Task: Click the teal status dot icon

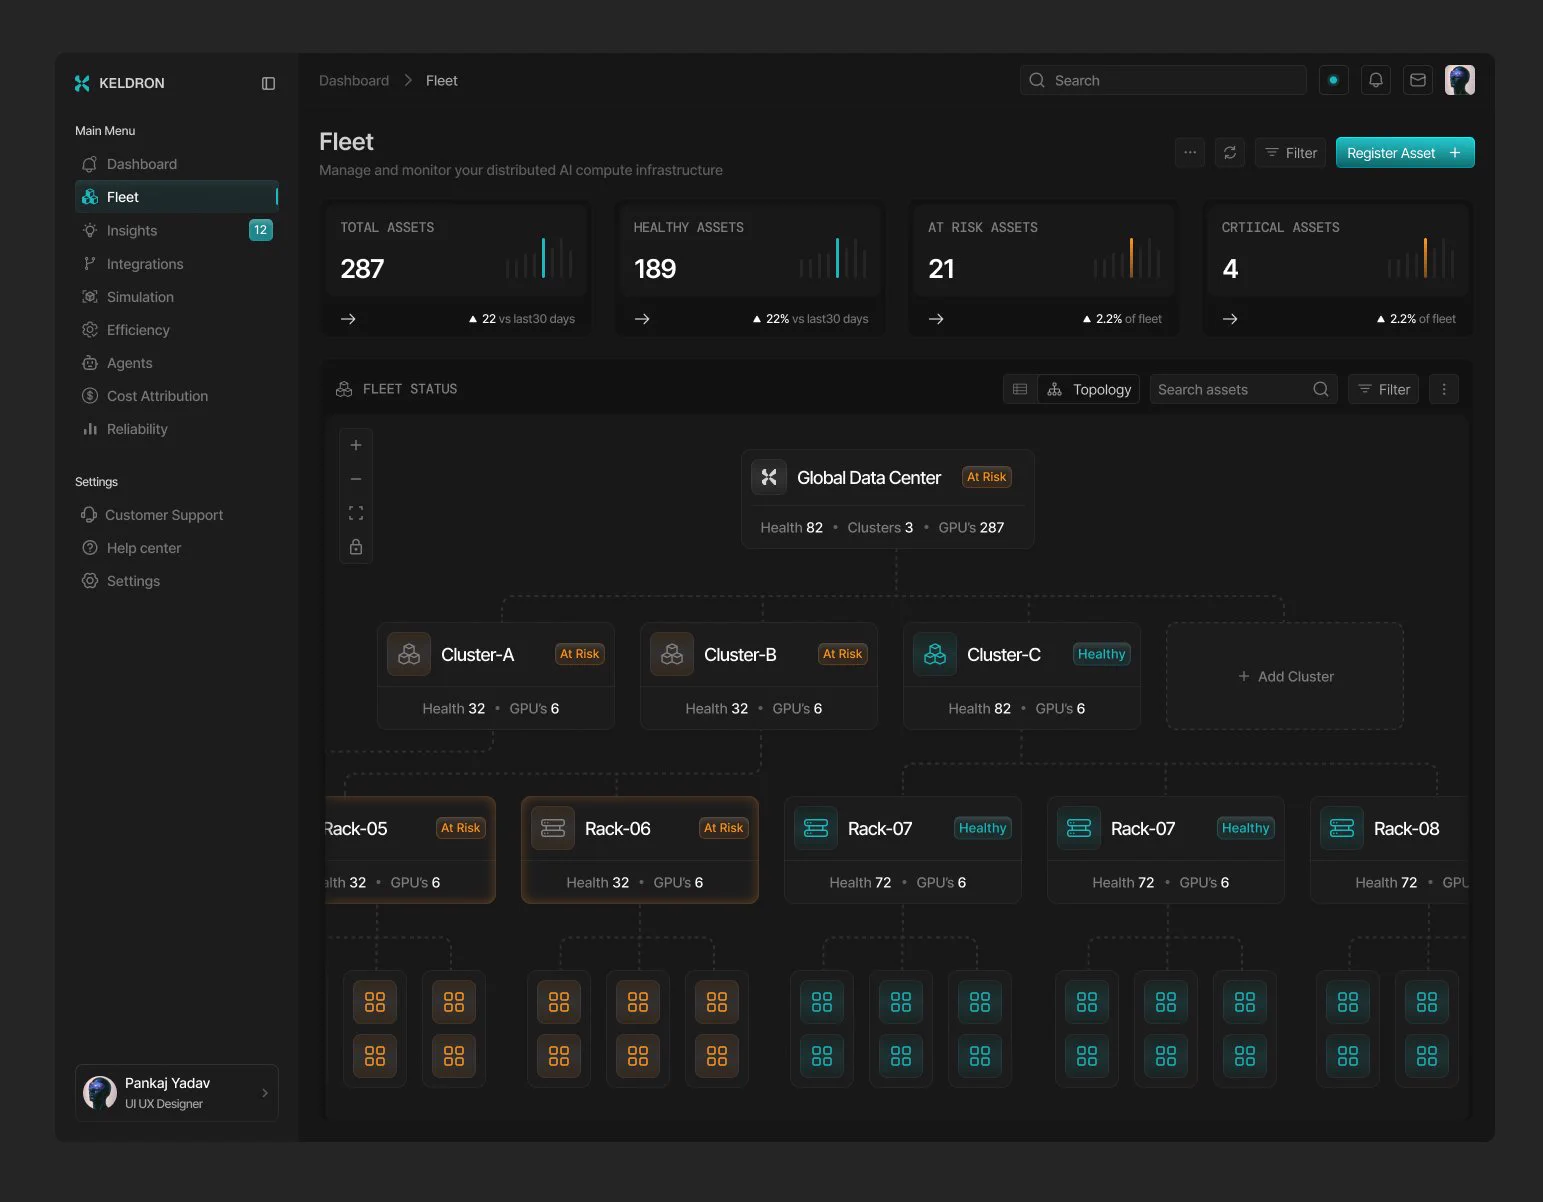Action: 1333,80
